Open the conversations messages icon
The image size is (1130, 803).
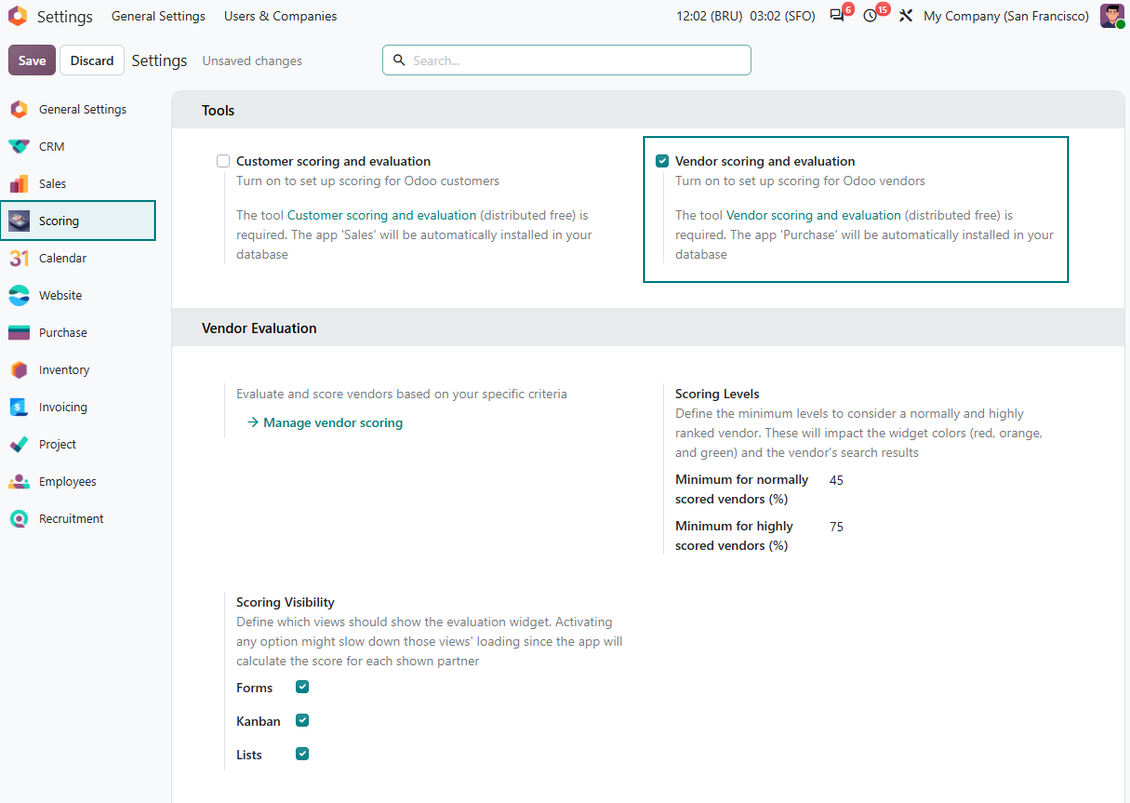(837, 16)
